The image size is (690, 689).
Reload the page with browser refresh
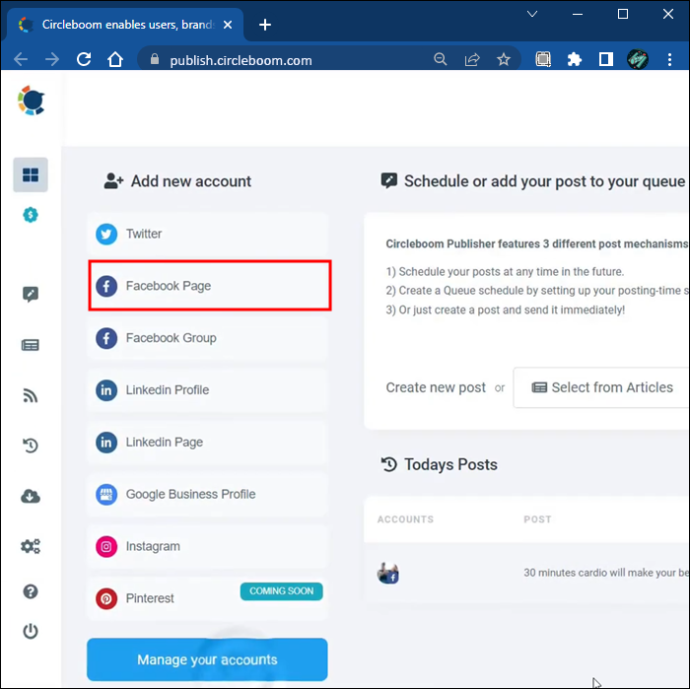pos(84,59)
